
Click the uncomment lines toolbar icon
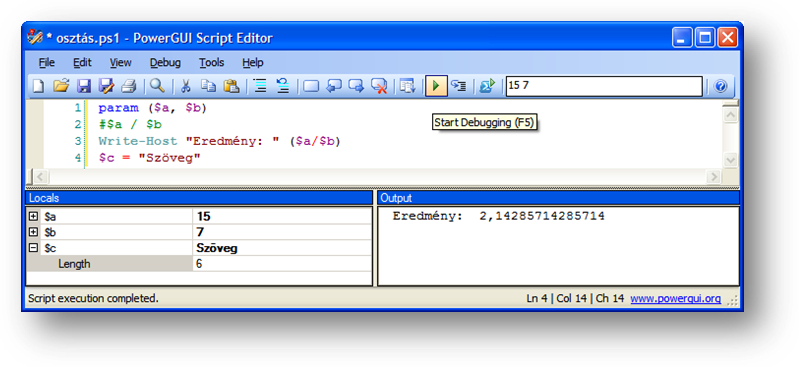point(283,86)
